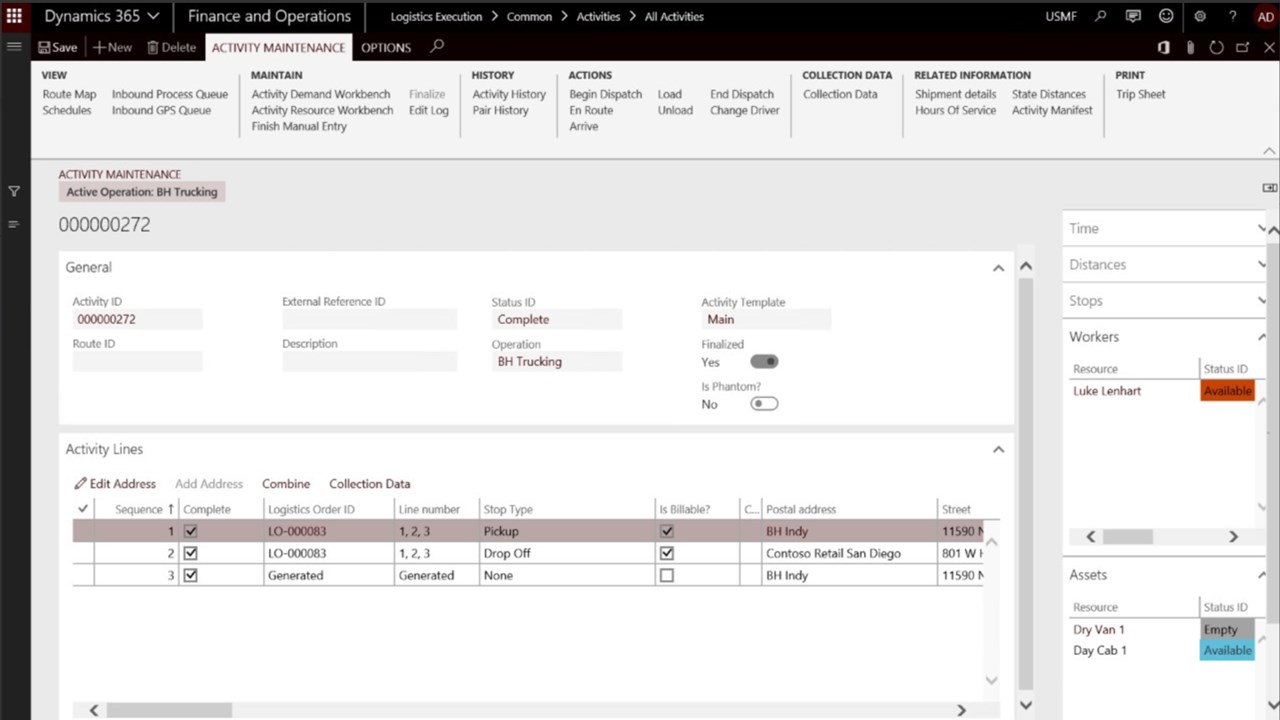
Task: Collapse the action pane ribbon chevron
Action: [1269, 151]
